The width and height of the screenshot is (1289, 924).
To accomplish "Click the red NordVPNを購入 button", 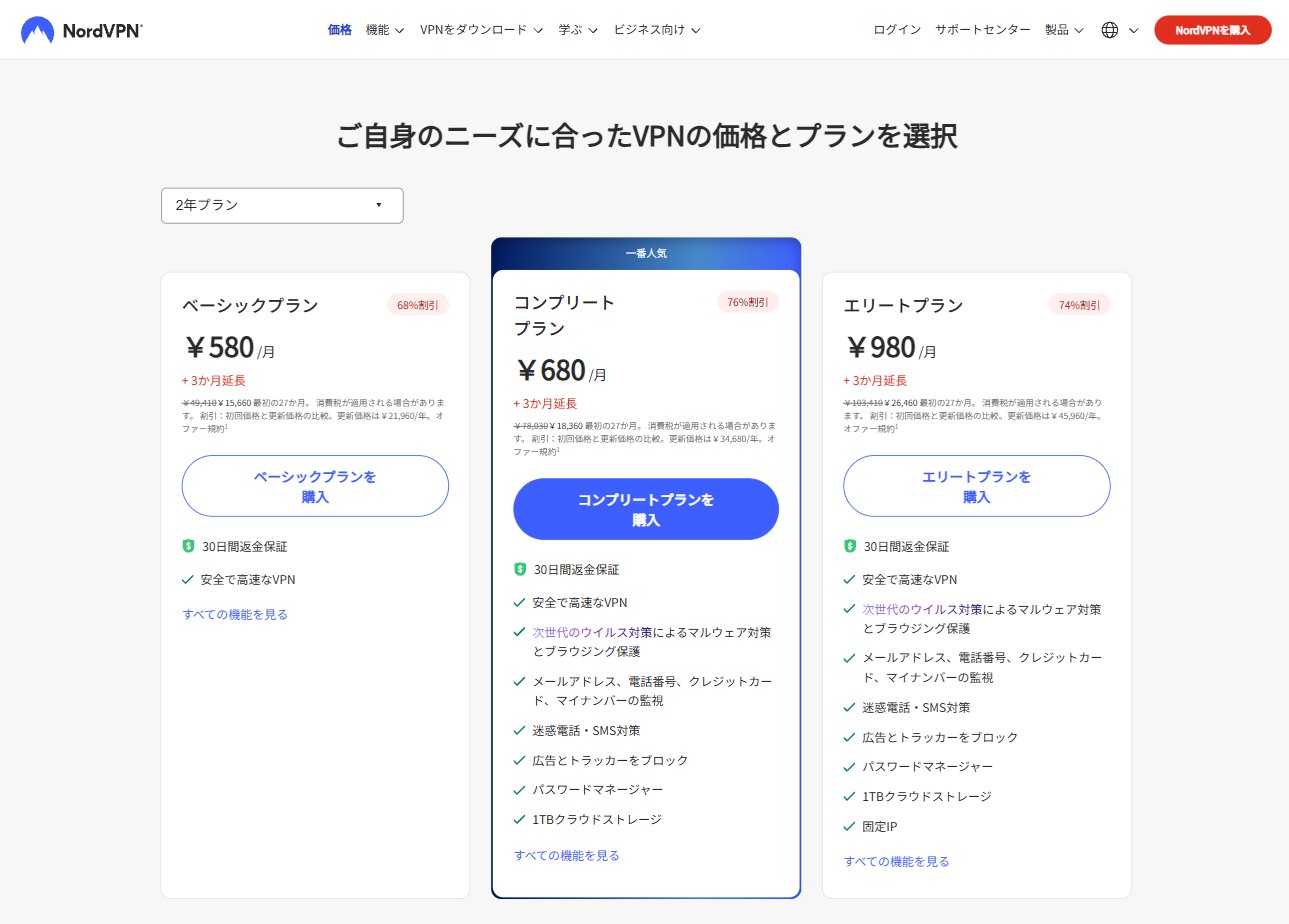I will point(1213,30).
